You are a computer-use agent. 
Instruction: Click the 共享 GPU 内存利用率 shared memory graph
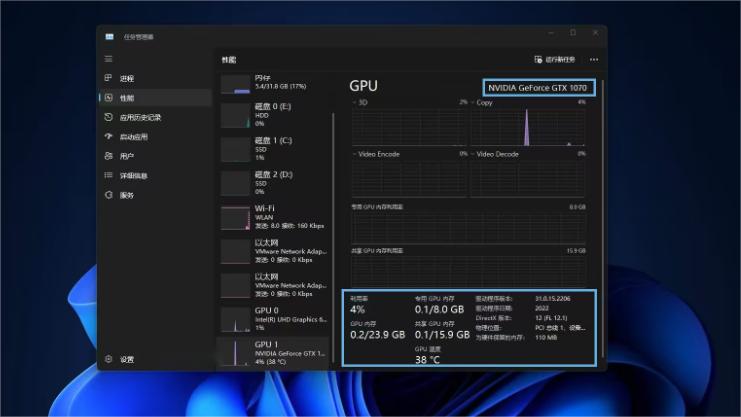click(x=468, y=270)
